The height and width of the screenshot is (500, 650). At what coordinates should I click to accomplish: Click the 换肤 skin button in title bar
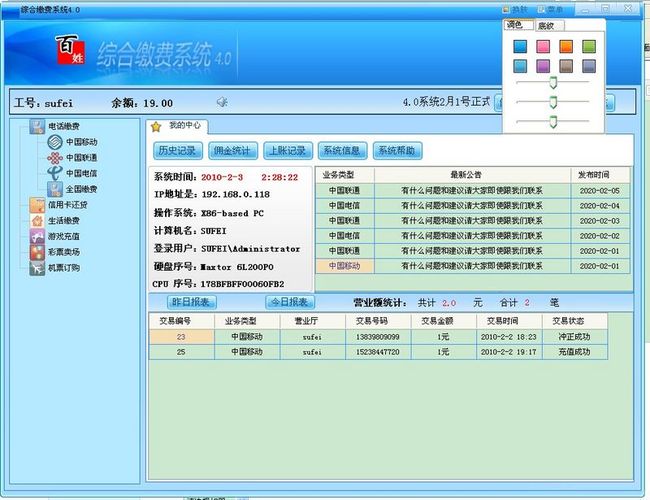point(515,9)
